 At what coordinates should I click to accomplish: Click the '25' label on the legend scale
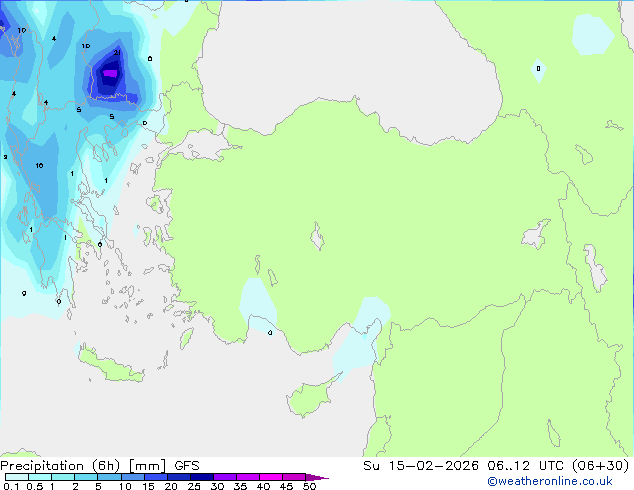[x=194, y=486]
